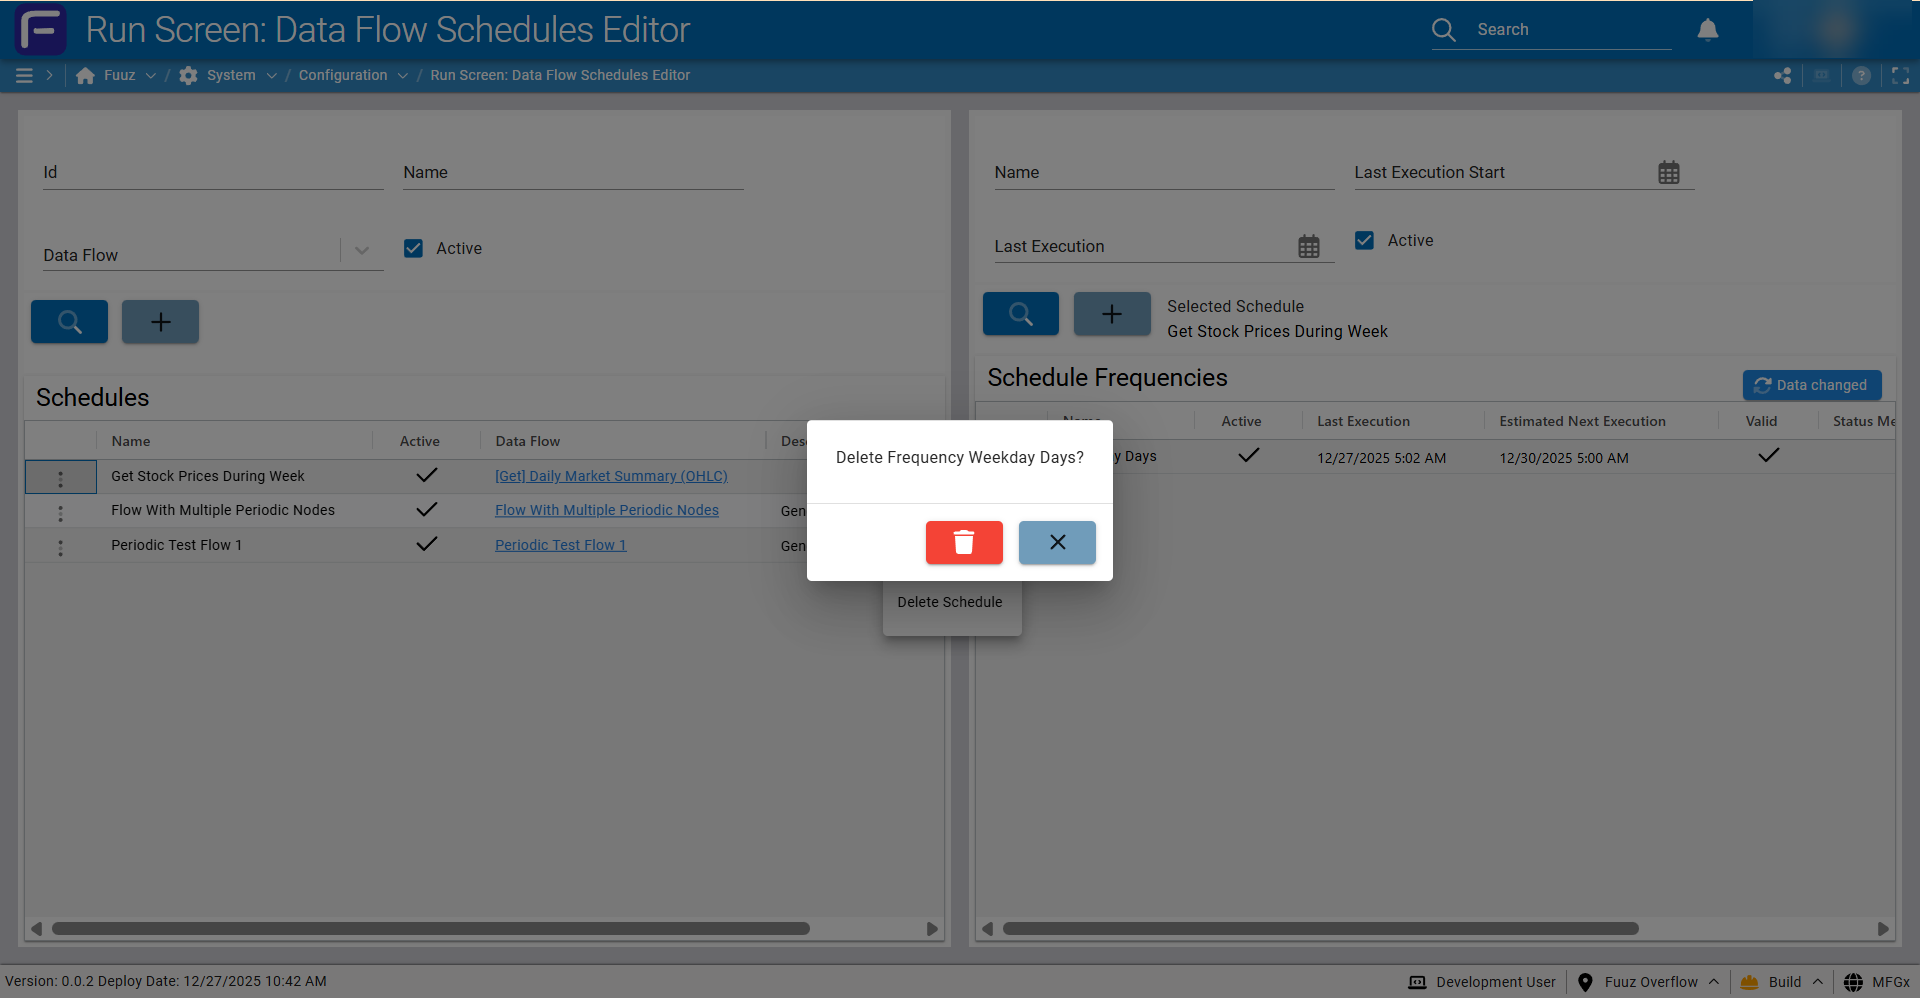Expand the Data Flow dropdown
Image resolution: width=1920 pixels, height=998 pixels.
pos(362,251)
